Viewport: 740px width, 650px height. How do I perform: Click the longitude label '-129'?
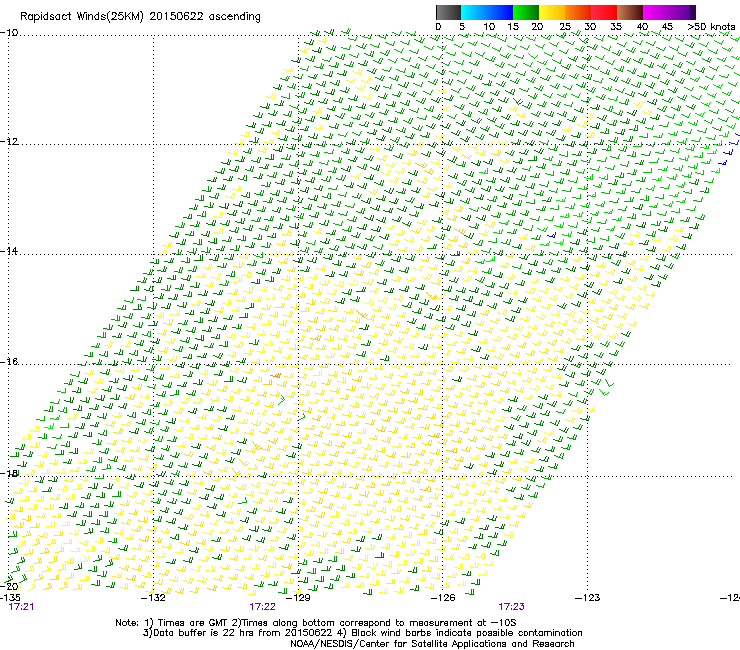pyautogui.click(x=298, y=598)
